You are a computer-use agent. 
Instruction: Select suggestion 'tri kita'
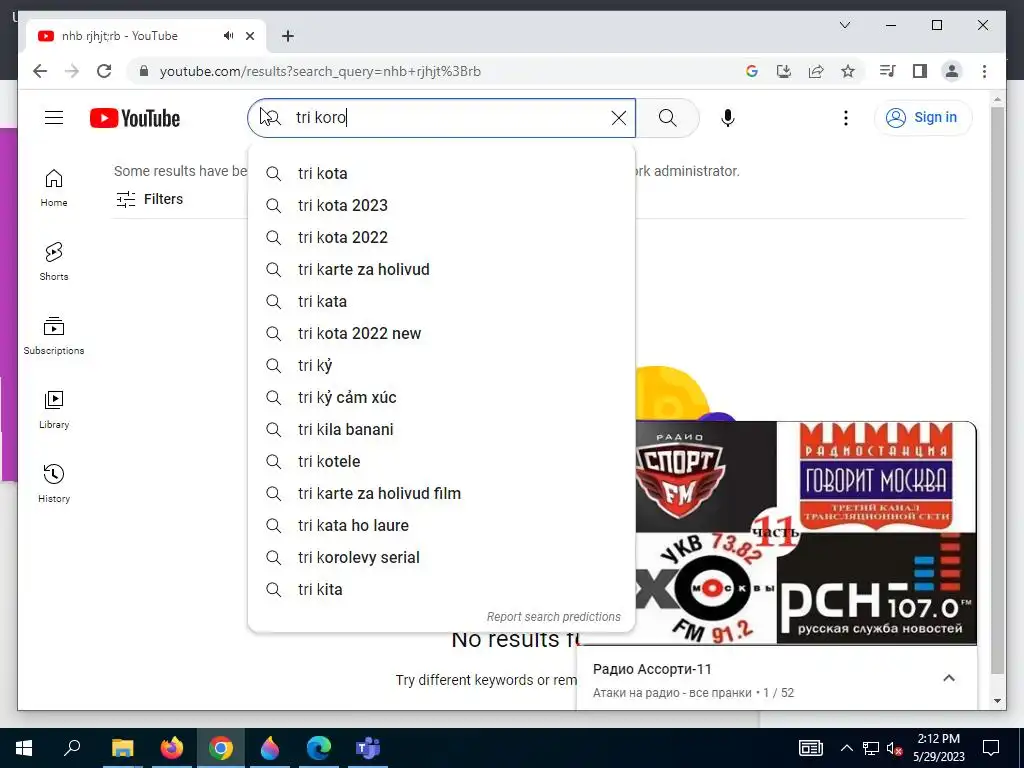click(441, 590)
